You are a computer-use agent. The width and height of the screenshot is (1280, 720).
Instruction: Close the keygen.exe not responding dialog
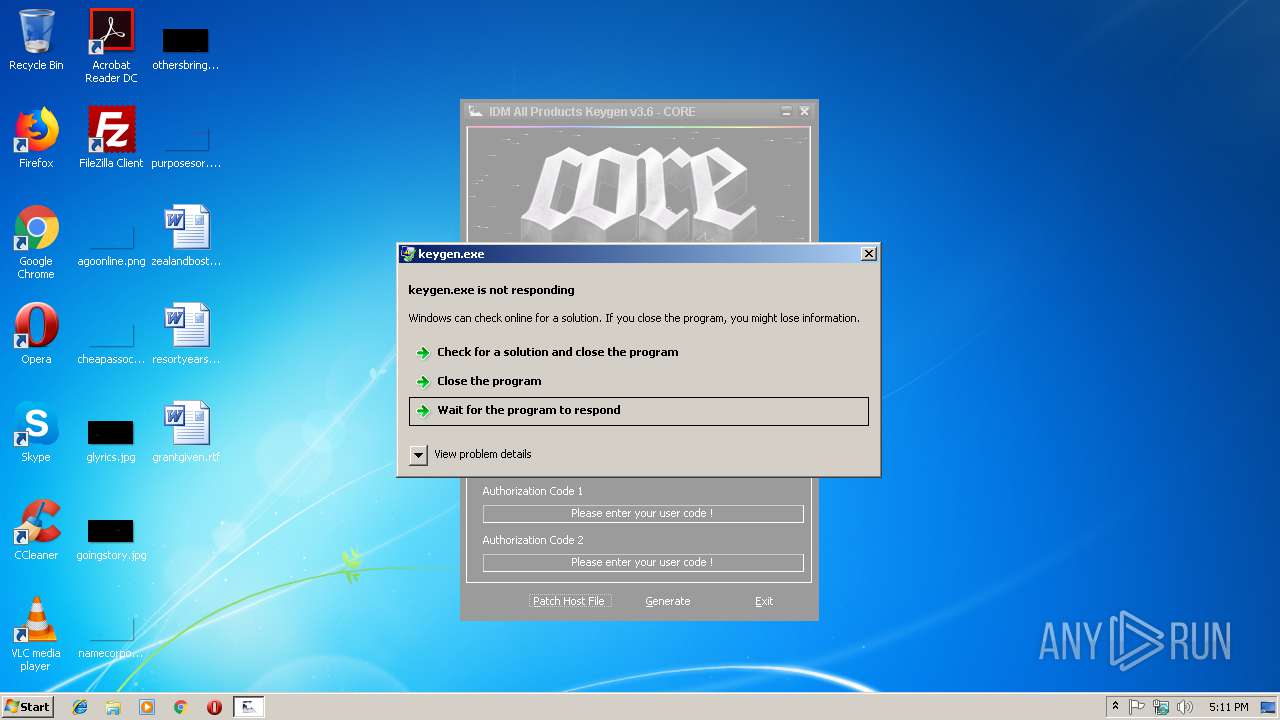(x=869, y=254)
